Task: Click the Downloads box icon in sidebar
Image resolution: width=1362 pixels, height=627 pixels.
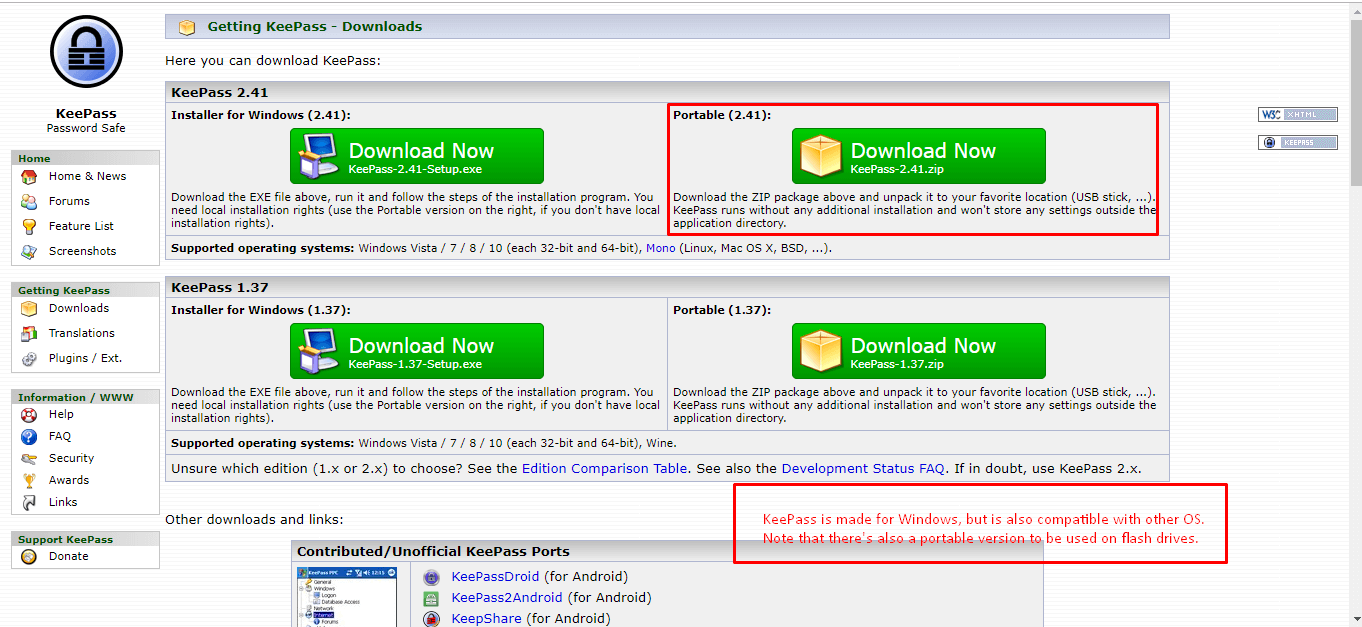Action: click(x=29, y=308)
